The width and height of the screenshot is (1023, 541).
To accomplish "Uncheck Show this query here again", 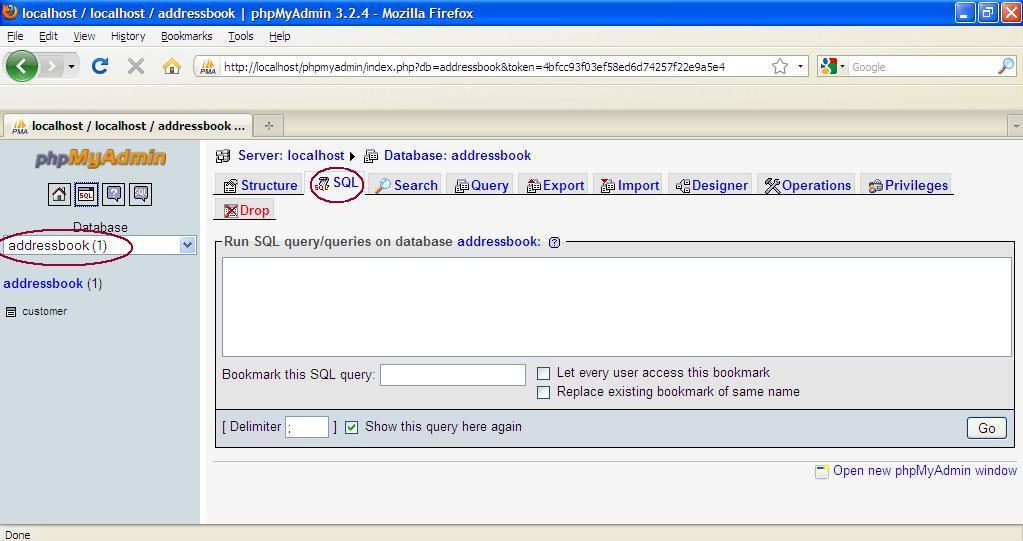I will coord(352,427).
